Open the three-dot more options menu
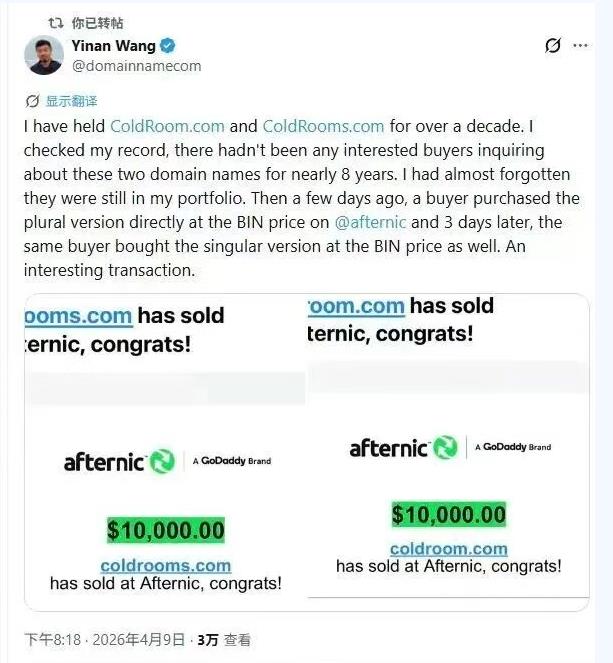Screen dimensions: 613x663 (x=580, y=46)
